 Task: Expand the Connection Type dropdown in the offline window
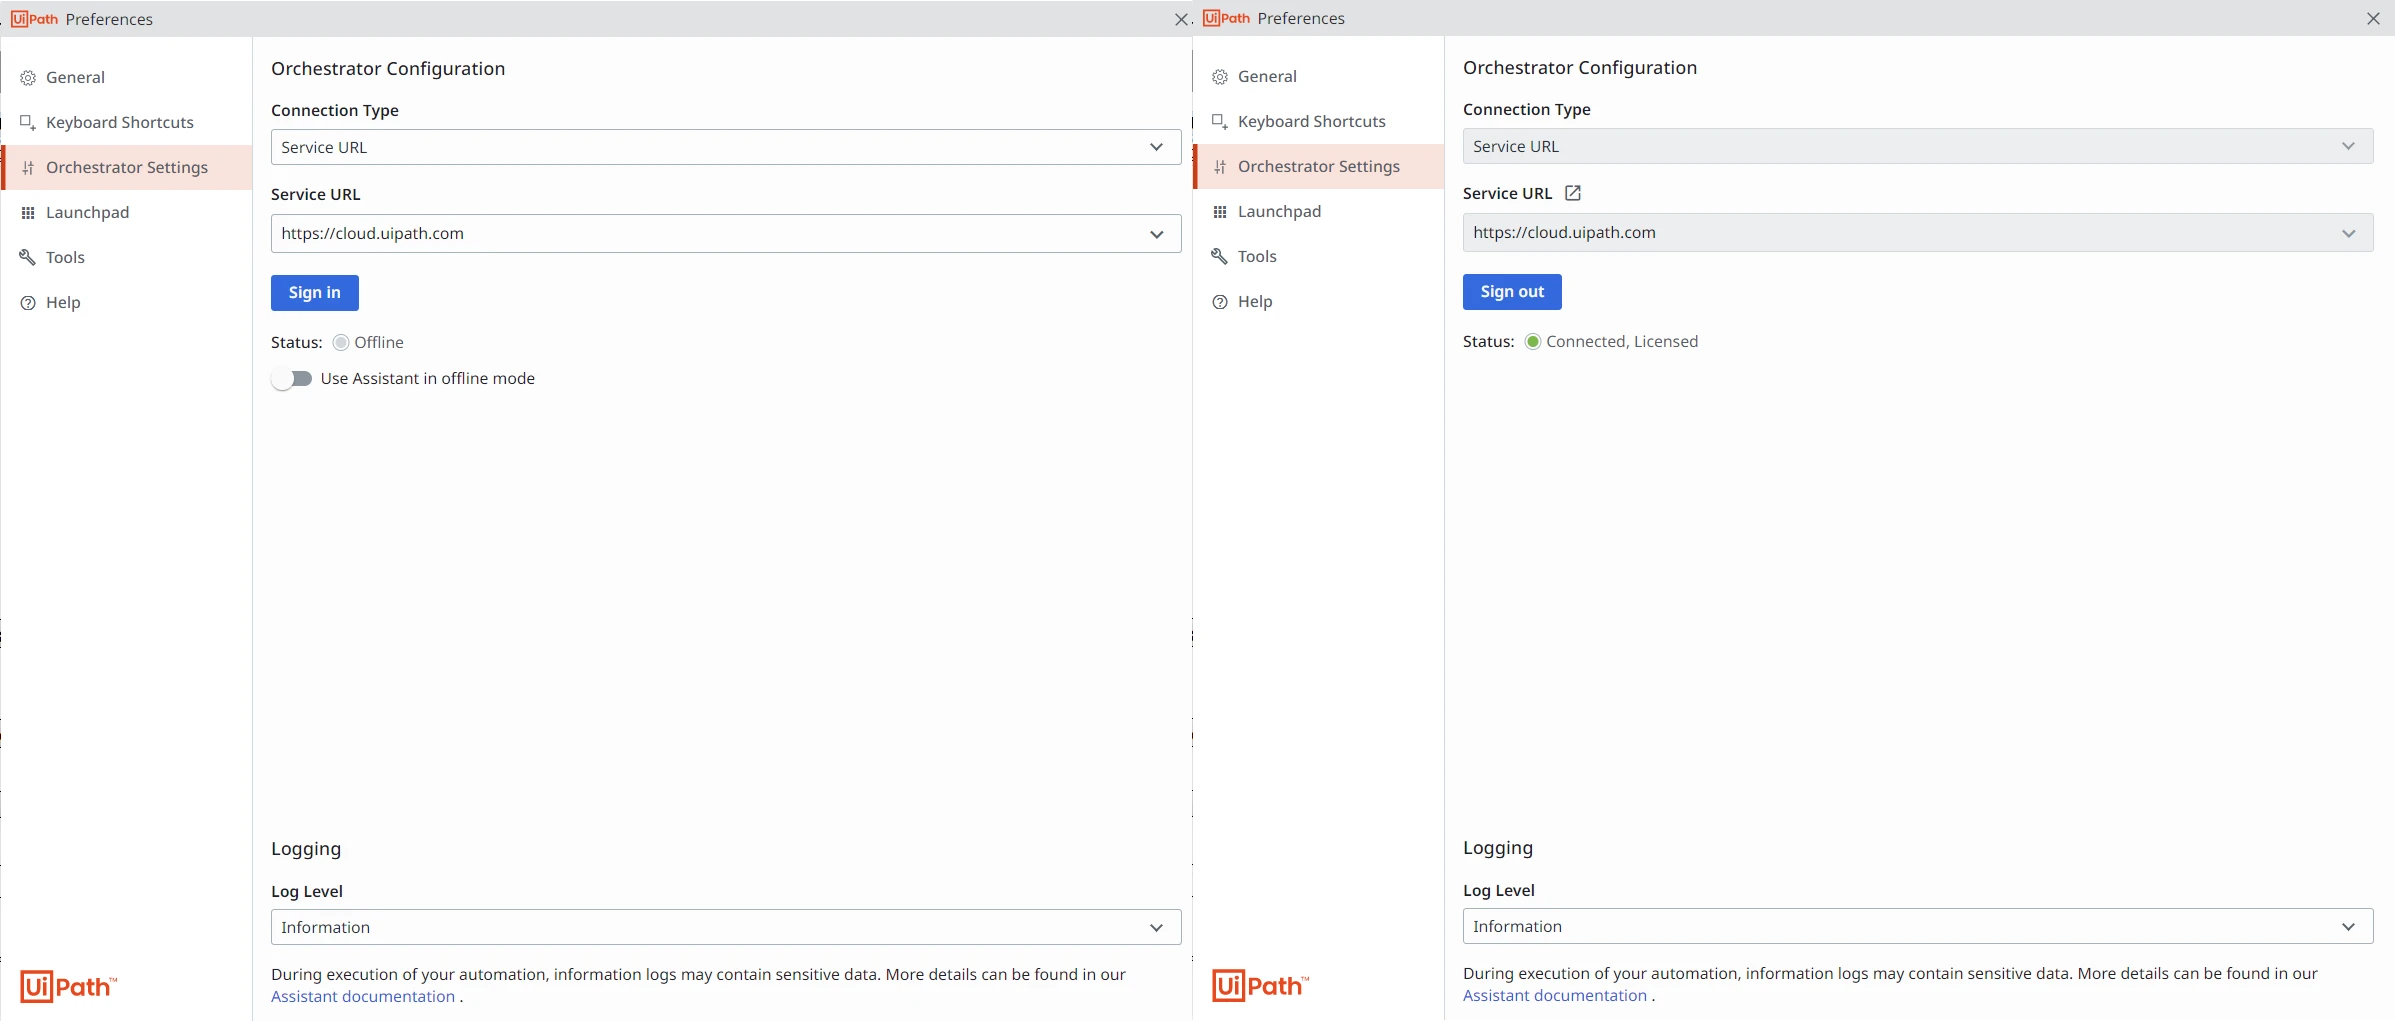[x=726, y=148]
